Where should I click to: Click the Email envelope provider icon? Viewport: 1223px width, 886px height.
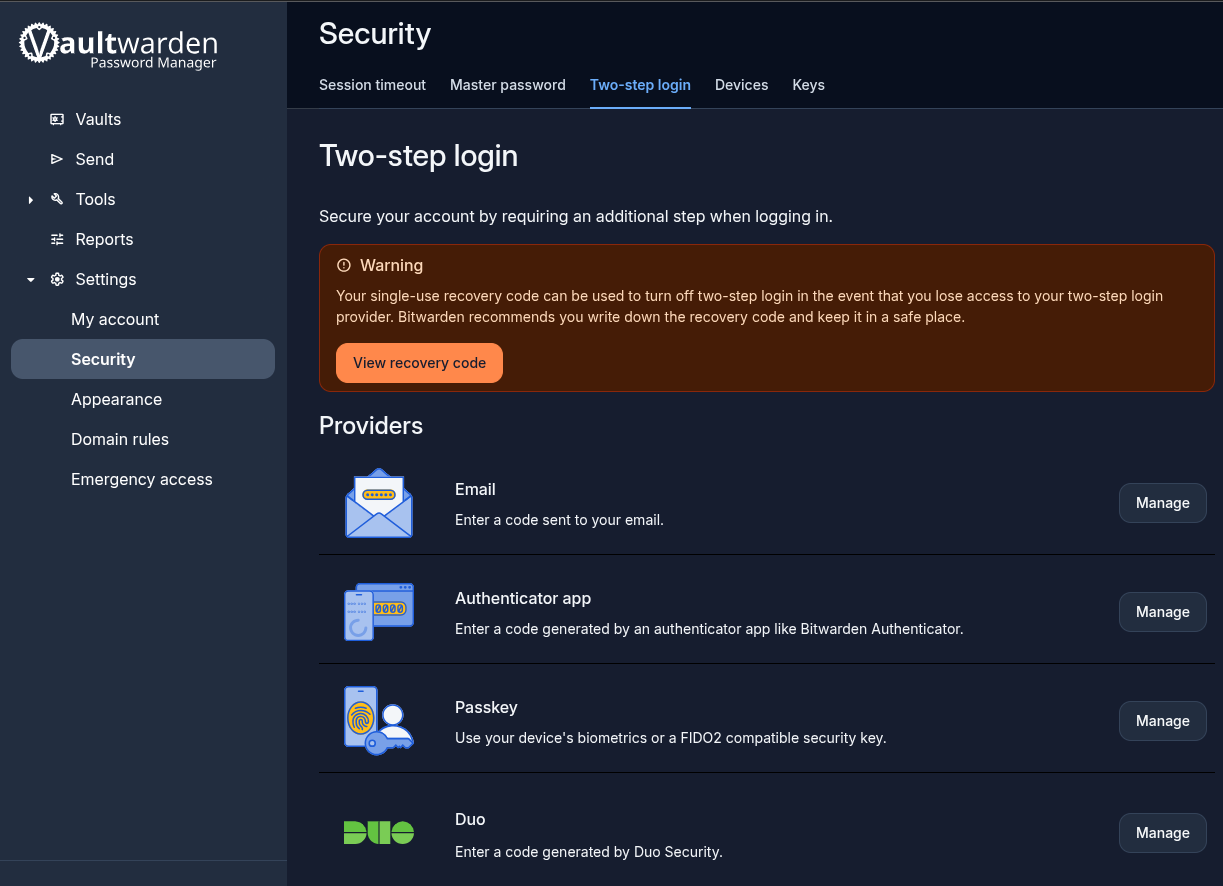click(x=379, y=503)
